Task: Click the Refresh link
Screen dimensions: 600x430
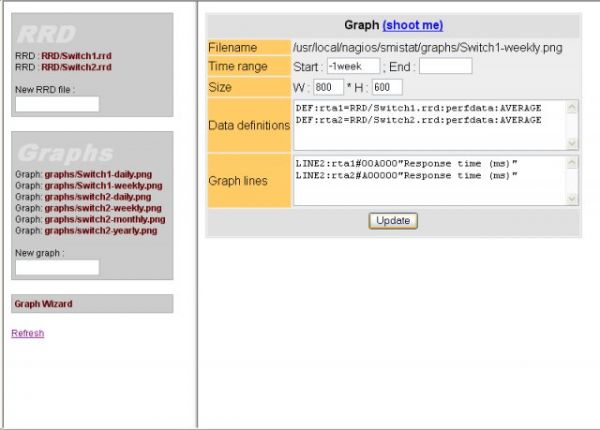Action: coord(27,334)
